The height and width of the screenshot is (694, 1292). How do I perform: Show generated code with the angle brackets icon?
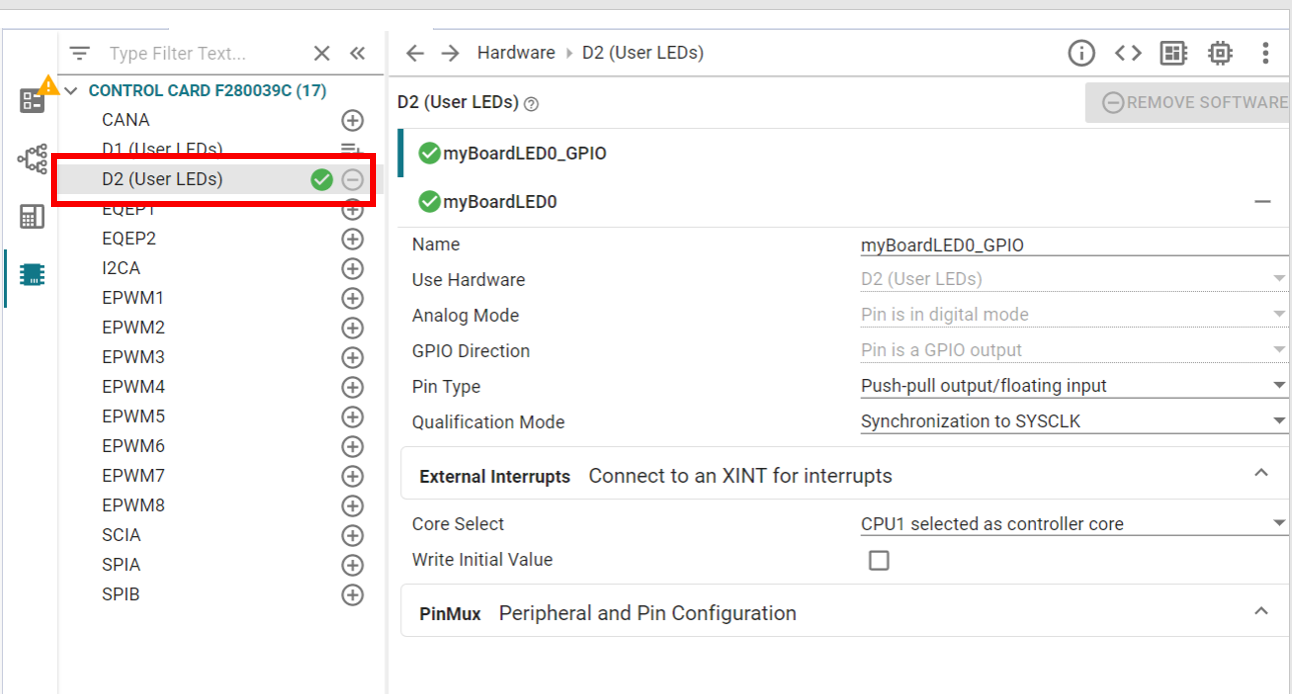pyautogui.click(x=1128, y=54)
